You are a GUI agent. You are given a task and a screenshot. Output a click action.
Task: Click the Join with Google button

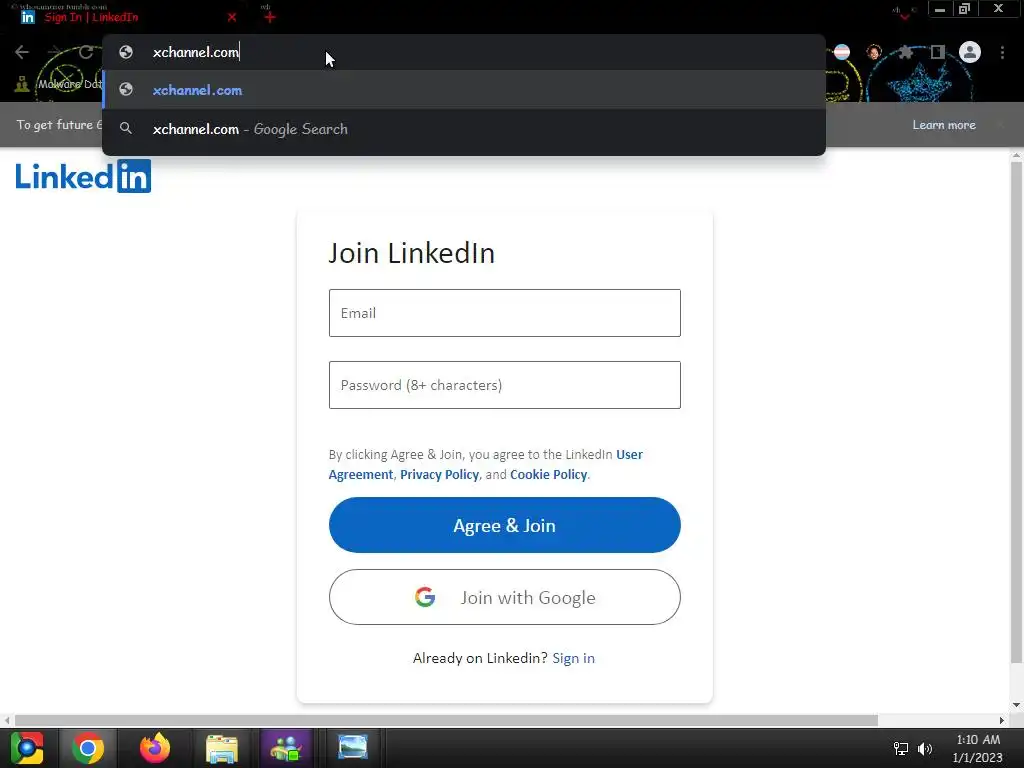click(x=505, y=597)
